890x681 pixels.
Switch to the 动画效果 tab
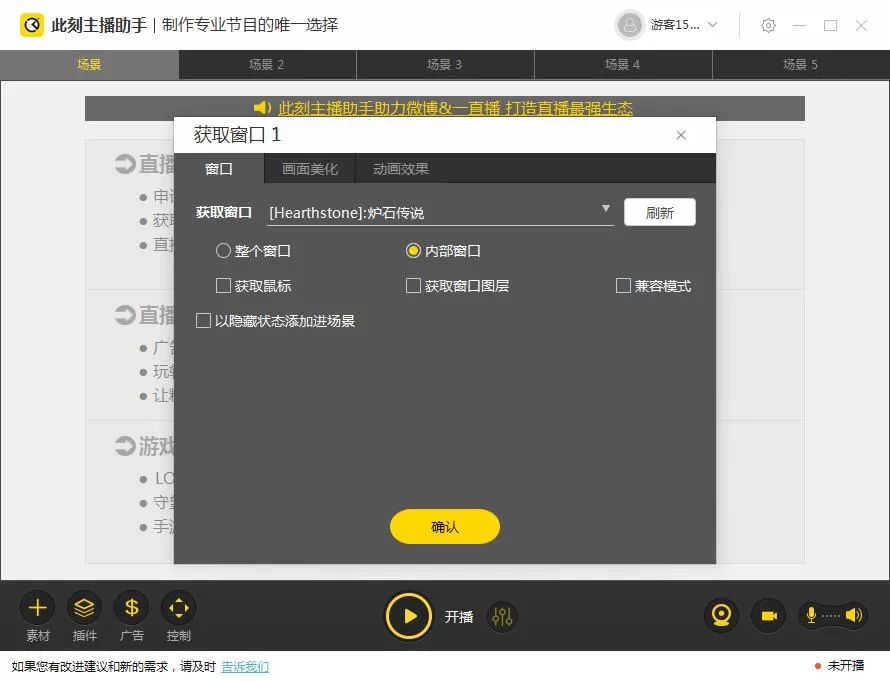coord(401,169)
